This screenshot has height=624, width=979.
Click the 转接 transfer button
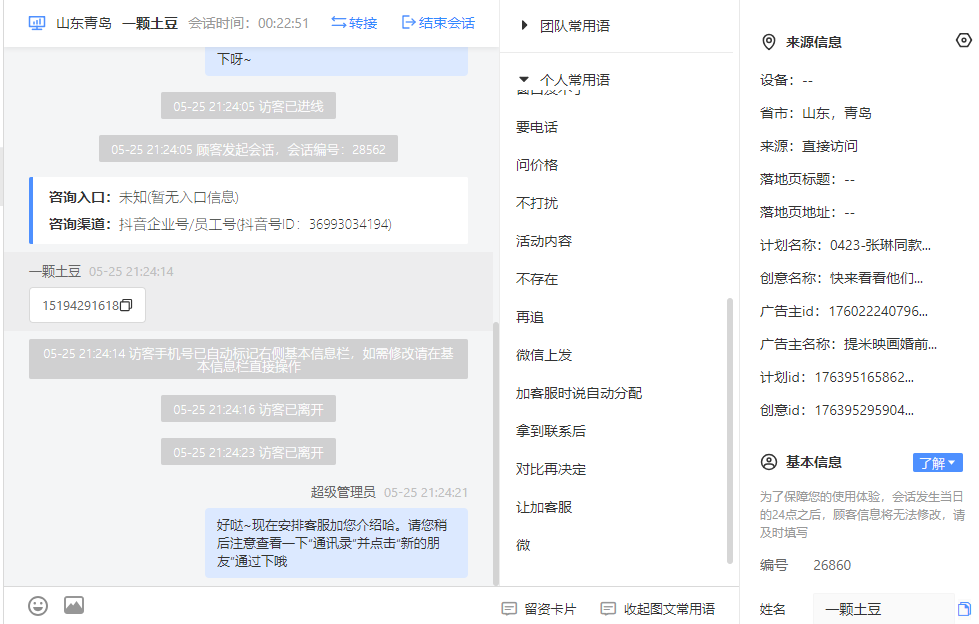(354, 23)
